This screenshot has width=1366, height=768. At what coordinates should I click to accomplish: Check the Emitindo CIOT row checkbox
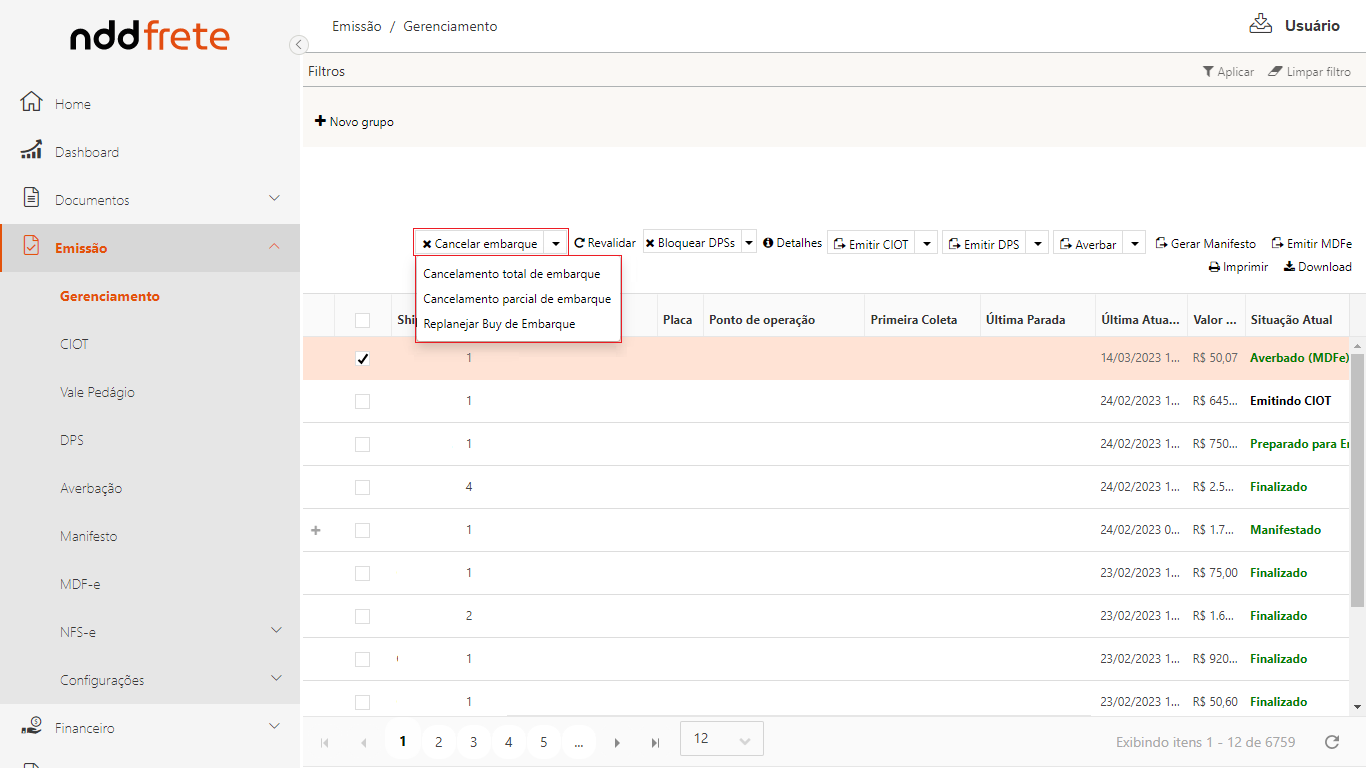pyautogui.click(x=362, y=401)
